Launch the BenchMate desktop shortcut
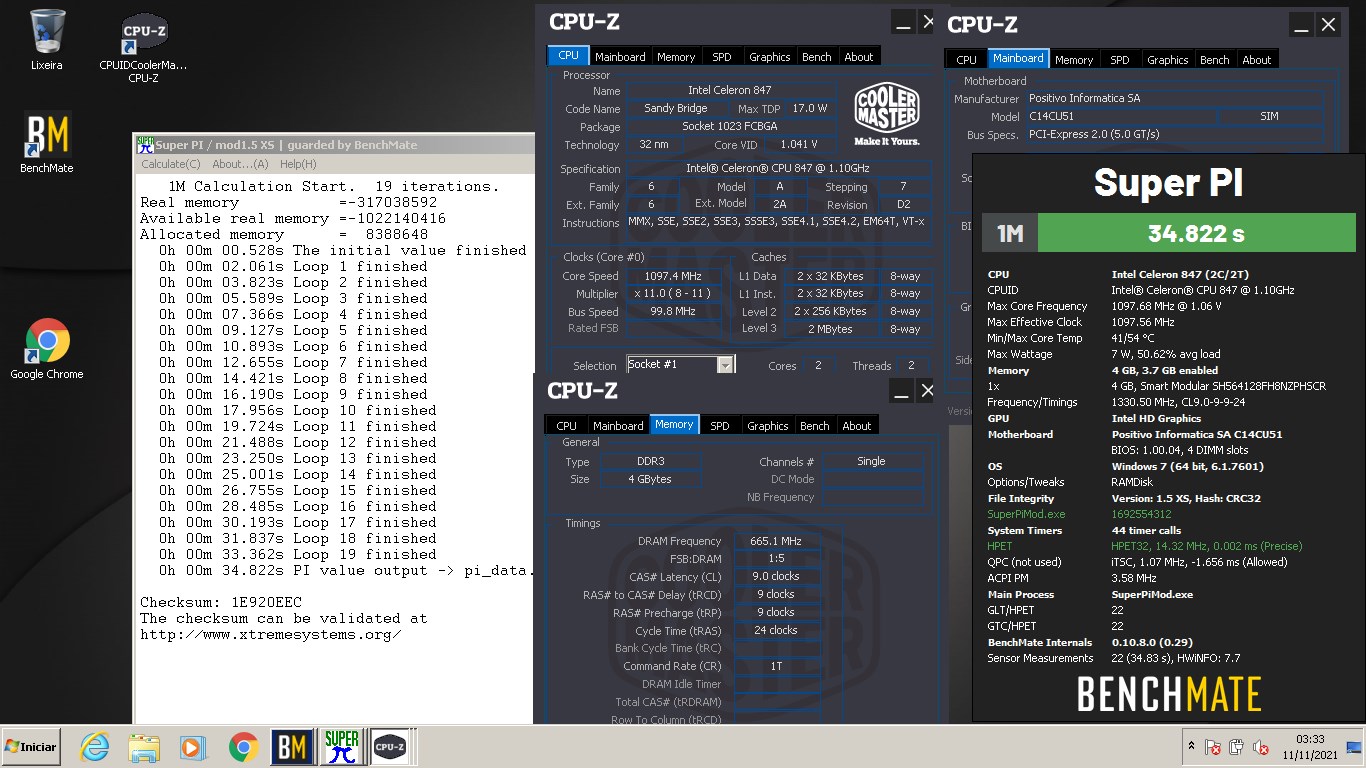1366x768 pixels. click(x=47, y=142)
